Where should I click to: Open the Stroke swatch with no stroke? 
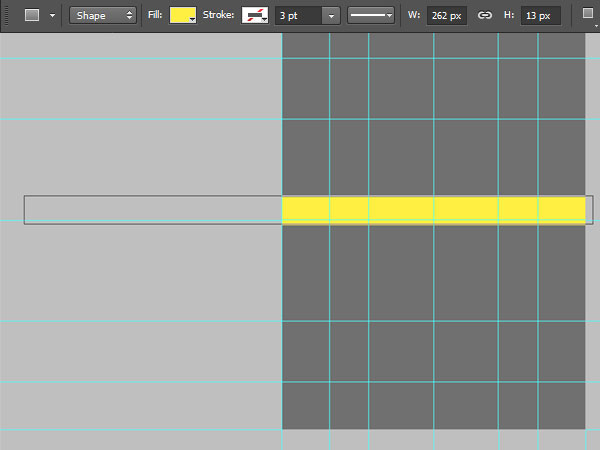255,15
